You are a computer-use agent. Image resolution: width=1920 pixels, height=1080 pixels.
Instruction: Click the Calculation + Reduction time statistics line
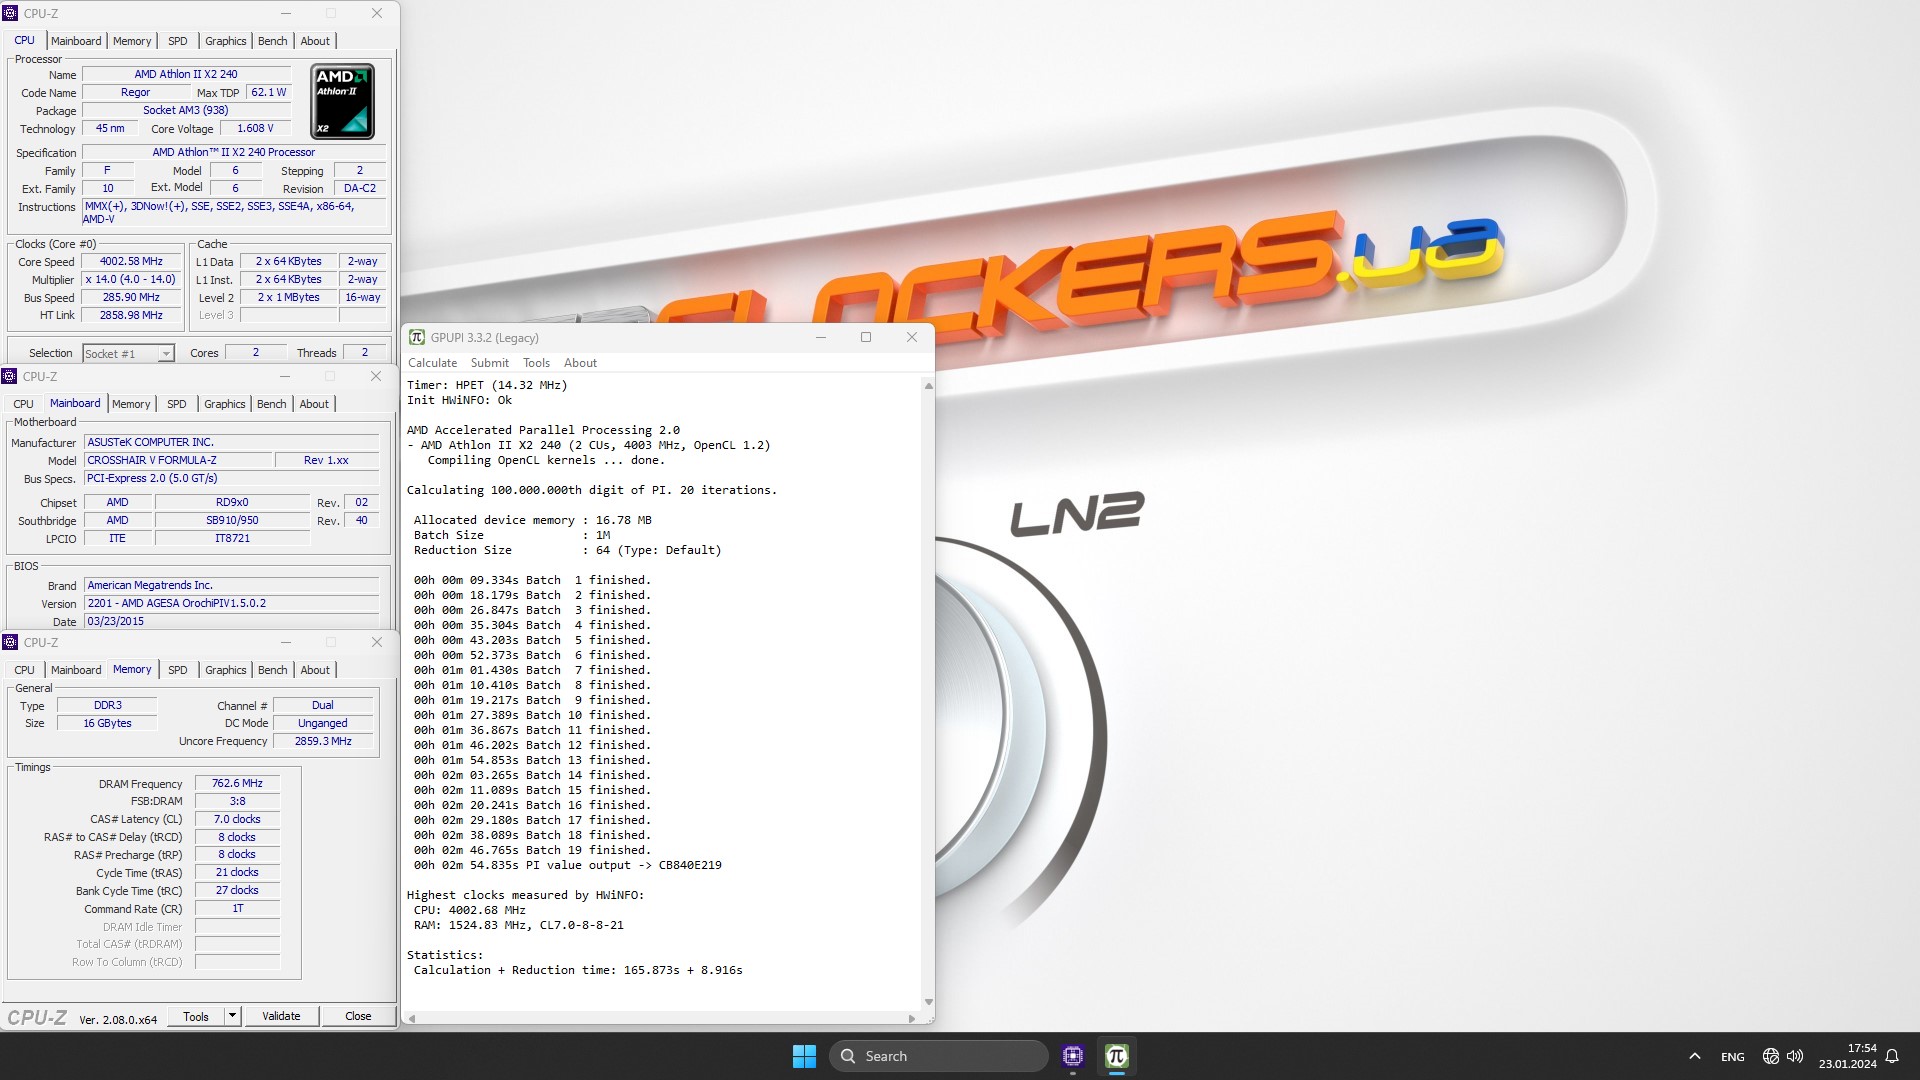coord(578,970)
